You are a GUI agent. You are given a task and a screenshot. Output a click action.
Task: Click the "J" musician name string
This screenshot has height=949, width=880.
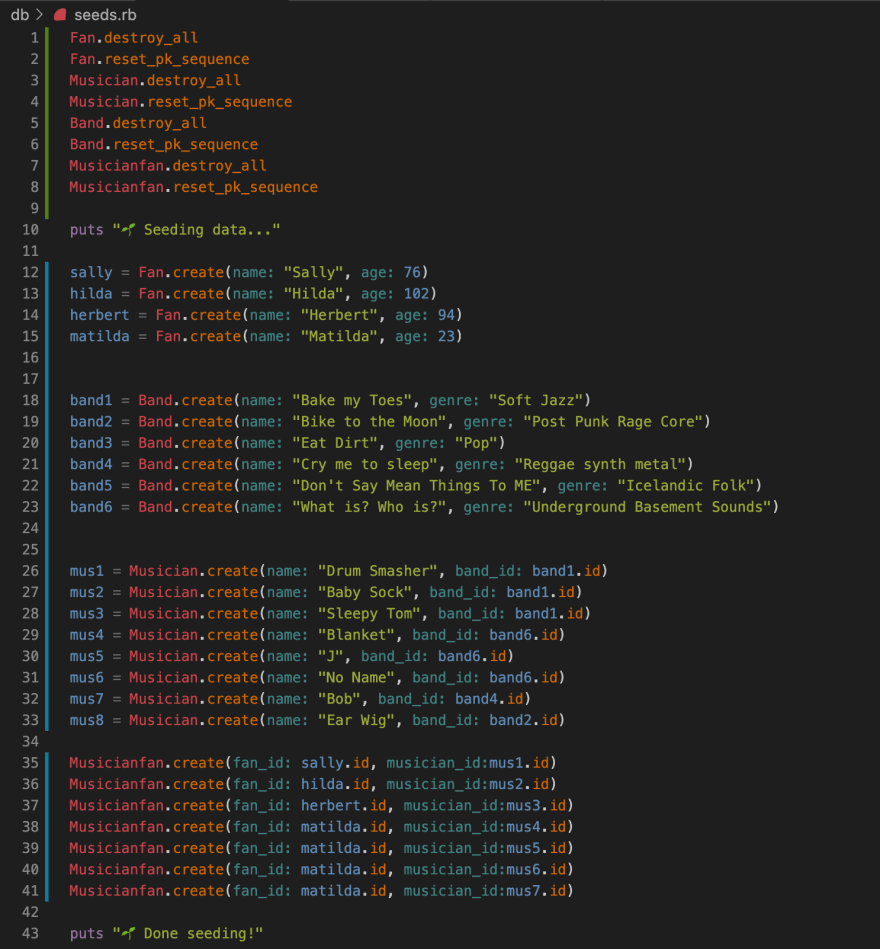[x=331, y=656]
